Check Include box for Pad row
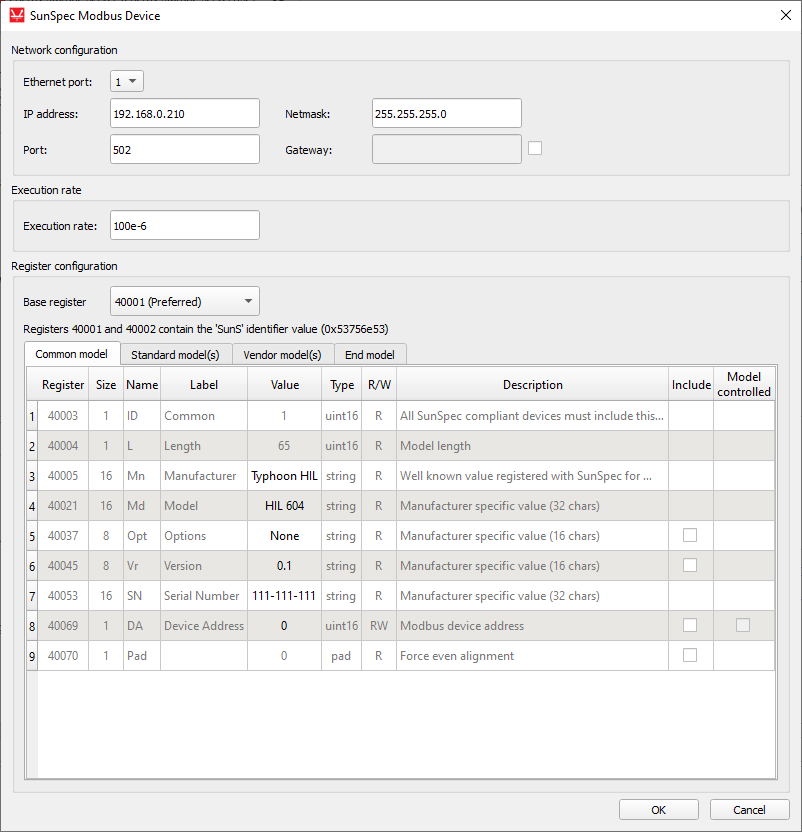This screenshot has width=802, height=832. [690, 655]
